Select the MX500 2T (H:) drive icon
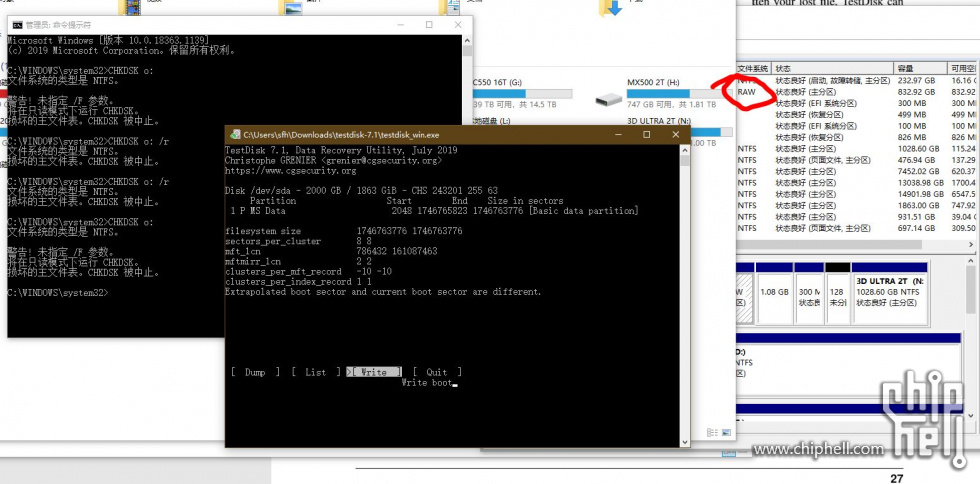Image resolution: width=980 pixels, height=484 pixels. 609,99
